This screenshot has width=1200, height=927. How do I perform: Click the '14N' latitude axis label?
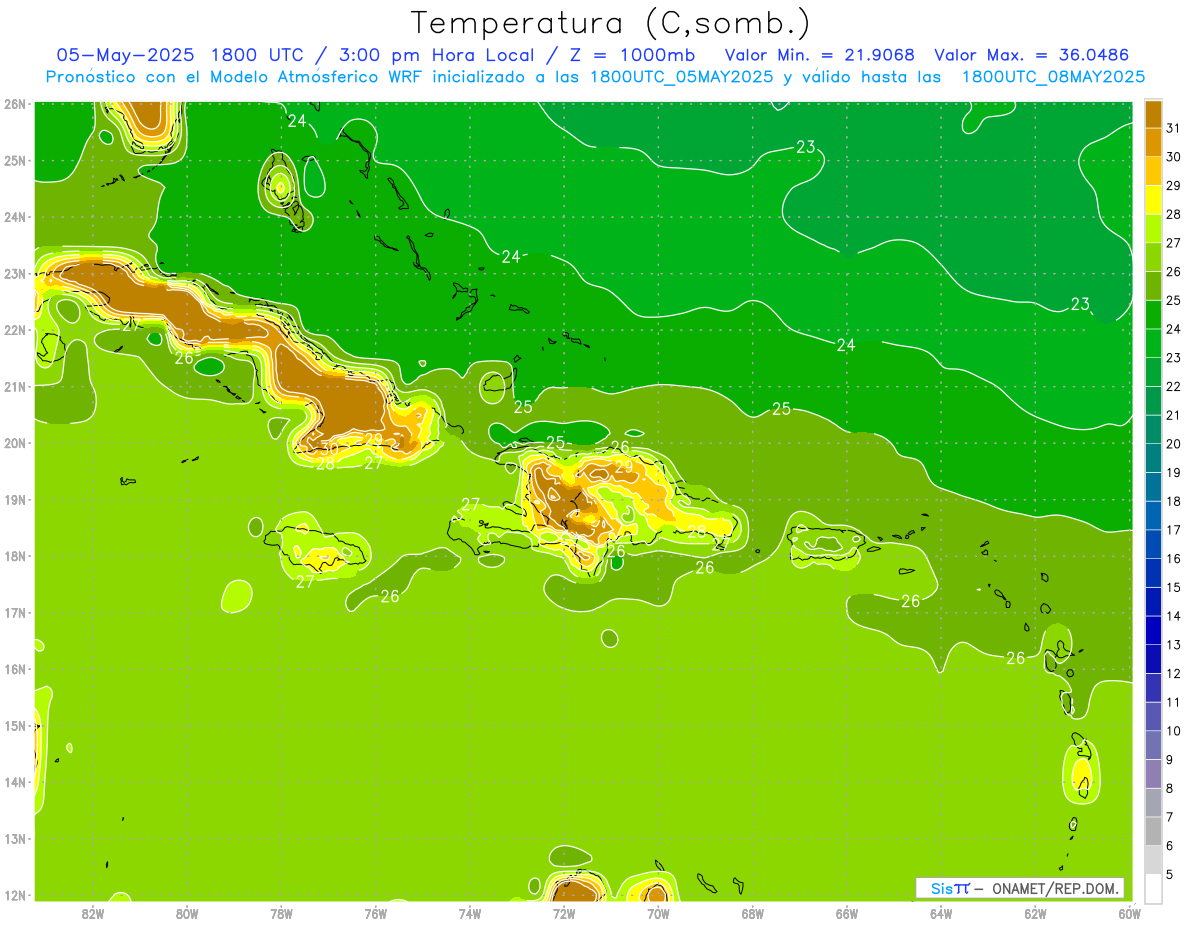point(15,782)
